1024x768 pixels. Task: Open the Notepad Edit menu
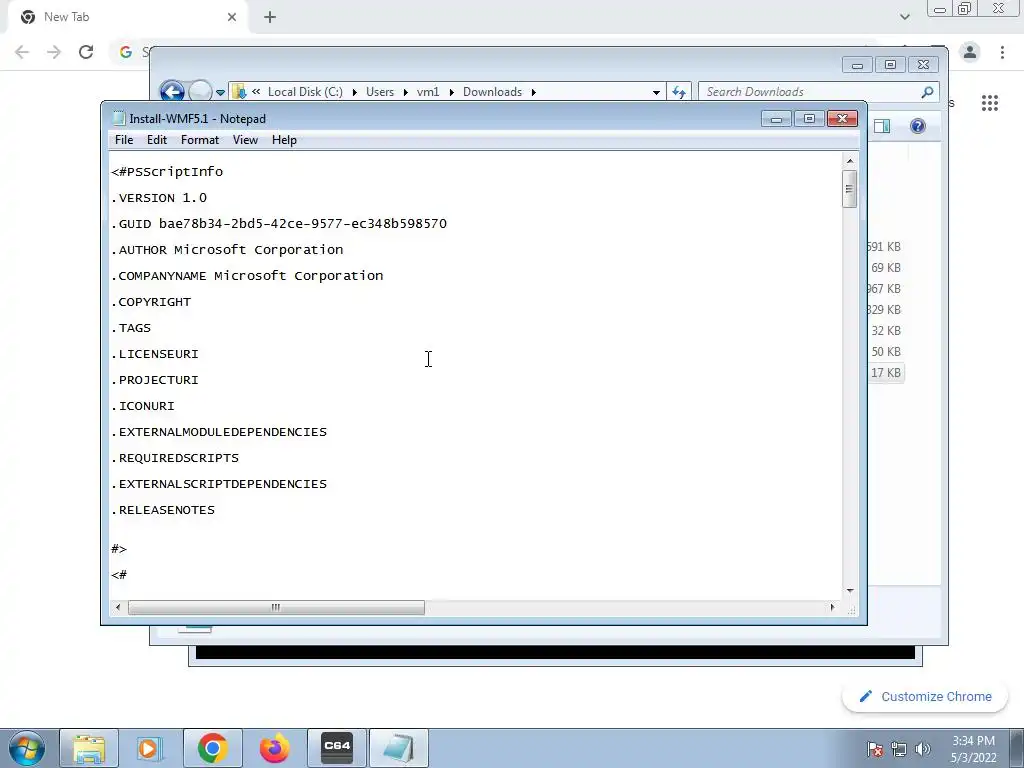[x=157, y=140]
